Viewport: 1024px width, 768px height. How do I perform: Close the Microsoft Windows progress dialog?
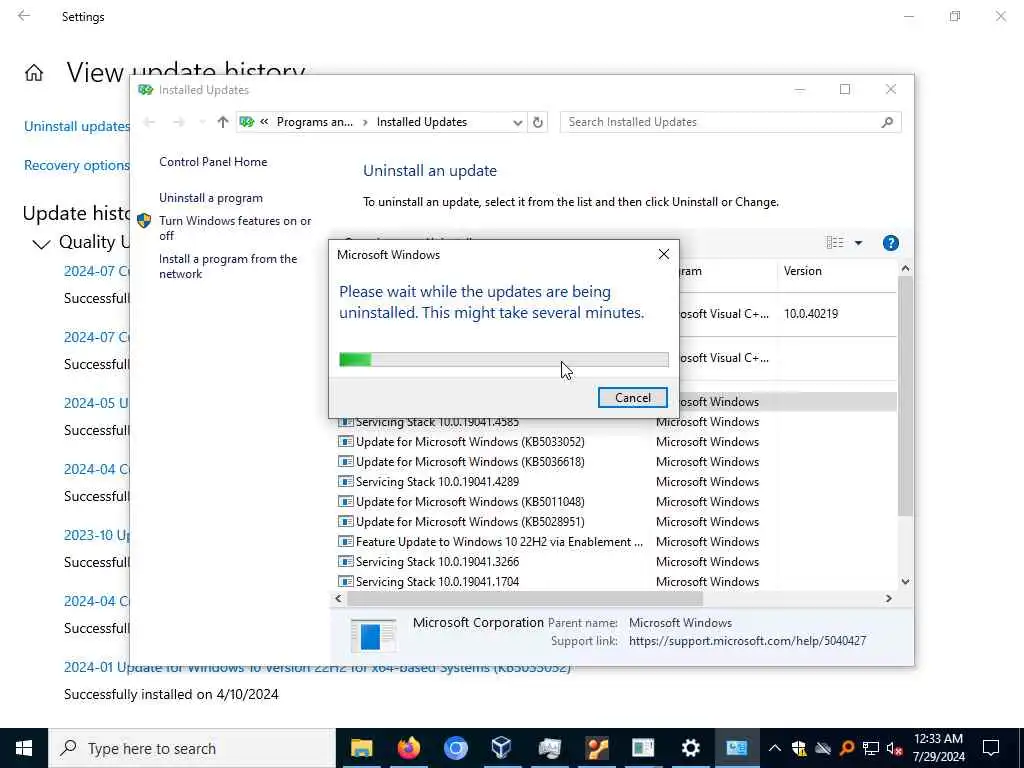pyautogui.click(x=664, y=255)
